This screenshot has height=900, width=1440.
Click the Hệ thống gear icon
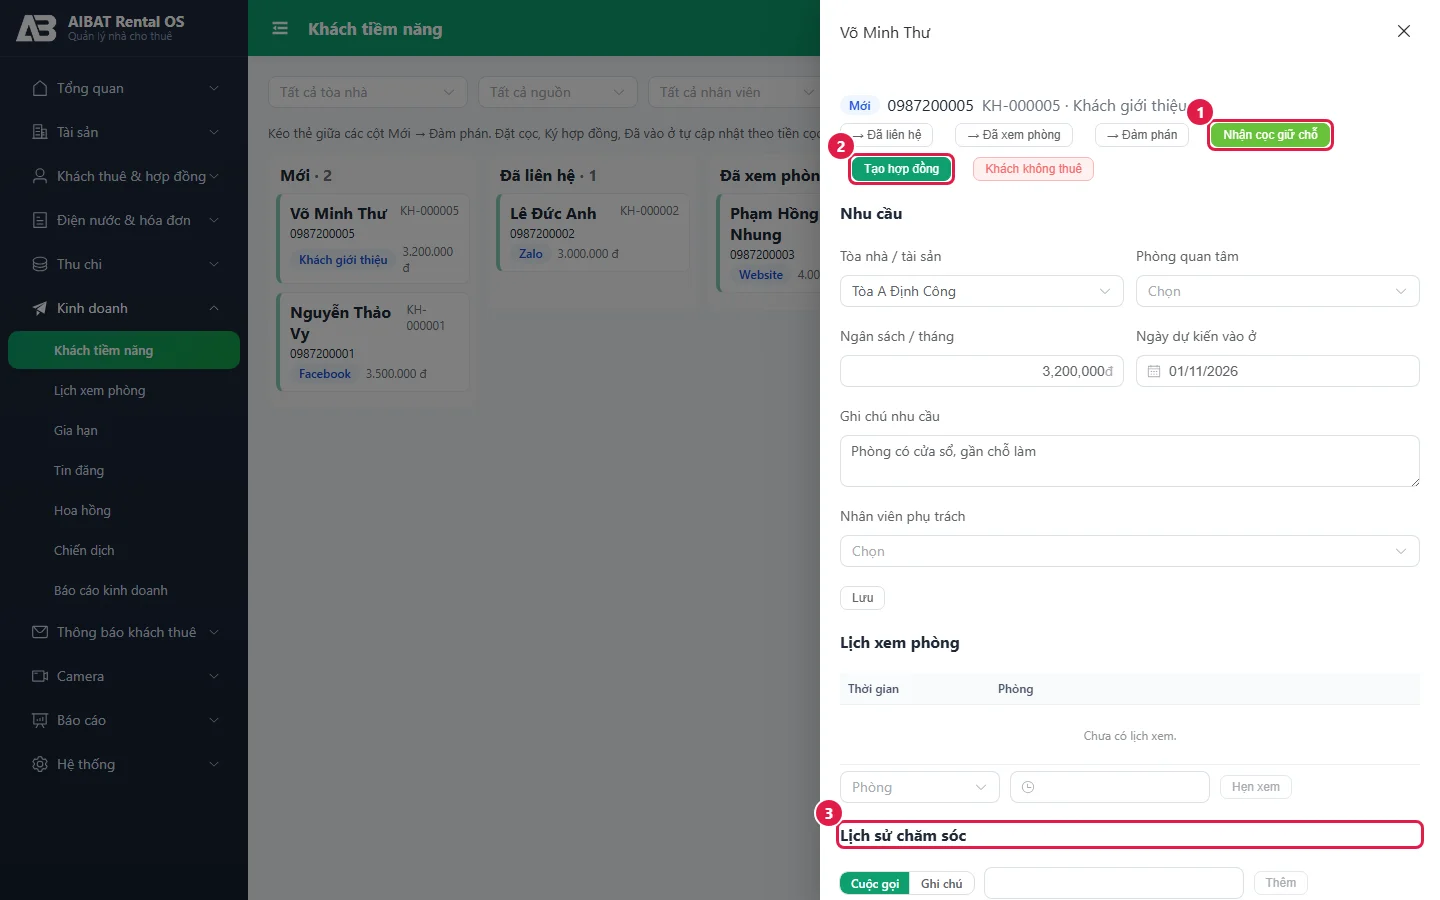click(x=40, y=764)
